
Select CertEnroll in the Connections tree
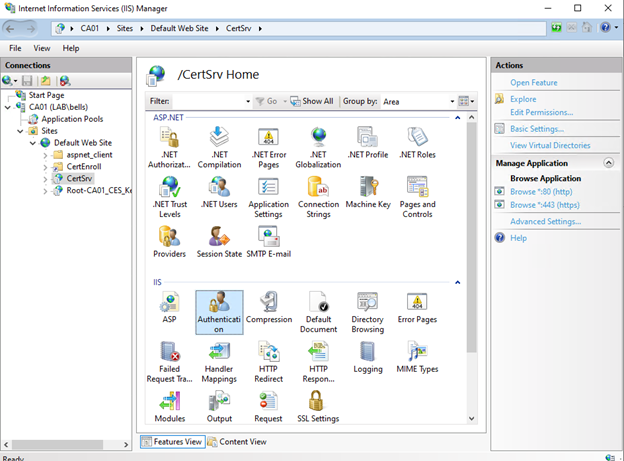tap(84, 166)
